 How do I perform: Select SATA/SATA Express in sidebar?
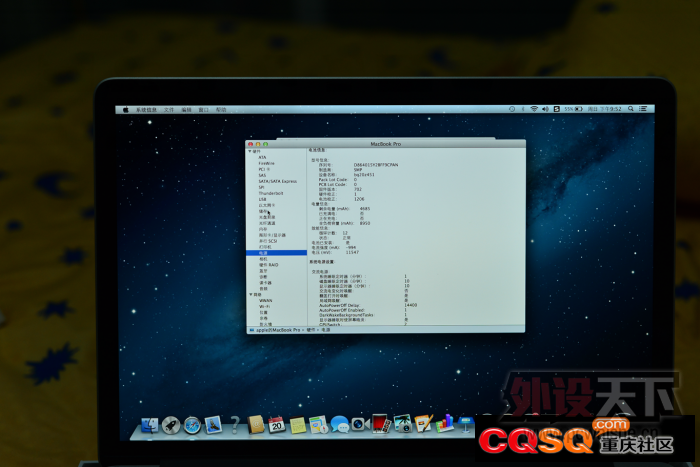(x=278, y=181)
